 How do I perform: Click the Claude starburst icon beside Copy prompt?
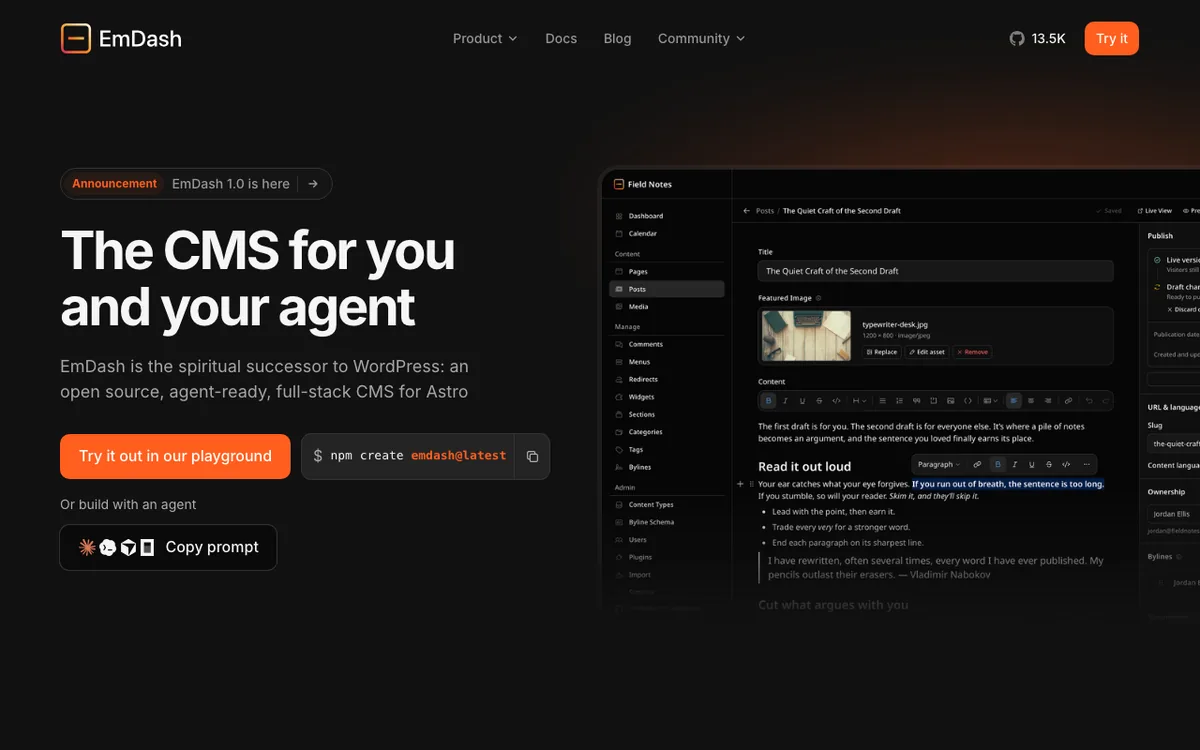click(x=87, y=547)
